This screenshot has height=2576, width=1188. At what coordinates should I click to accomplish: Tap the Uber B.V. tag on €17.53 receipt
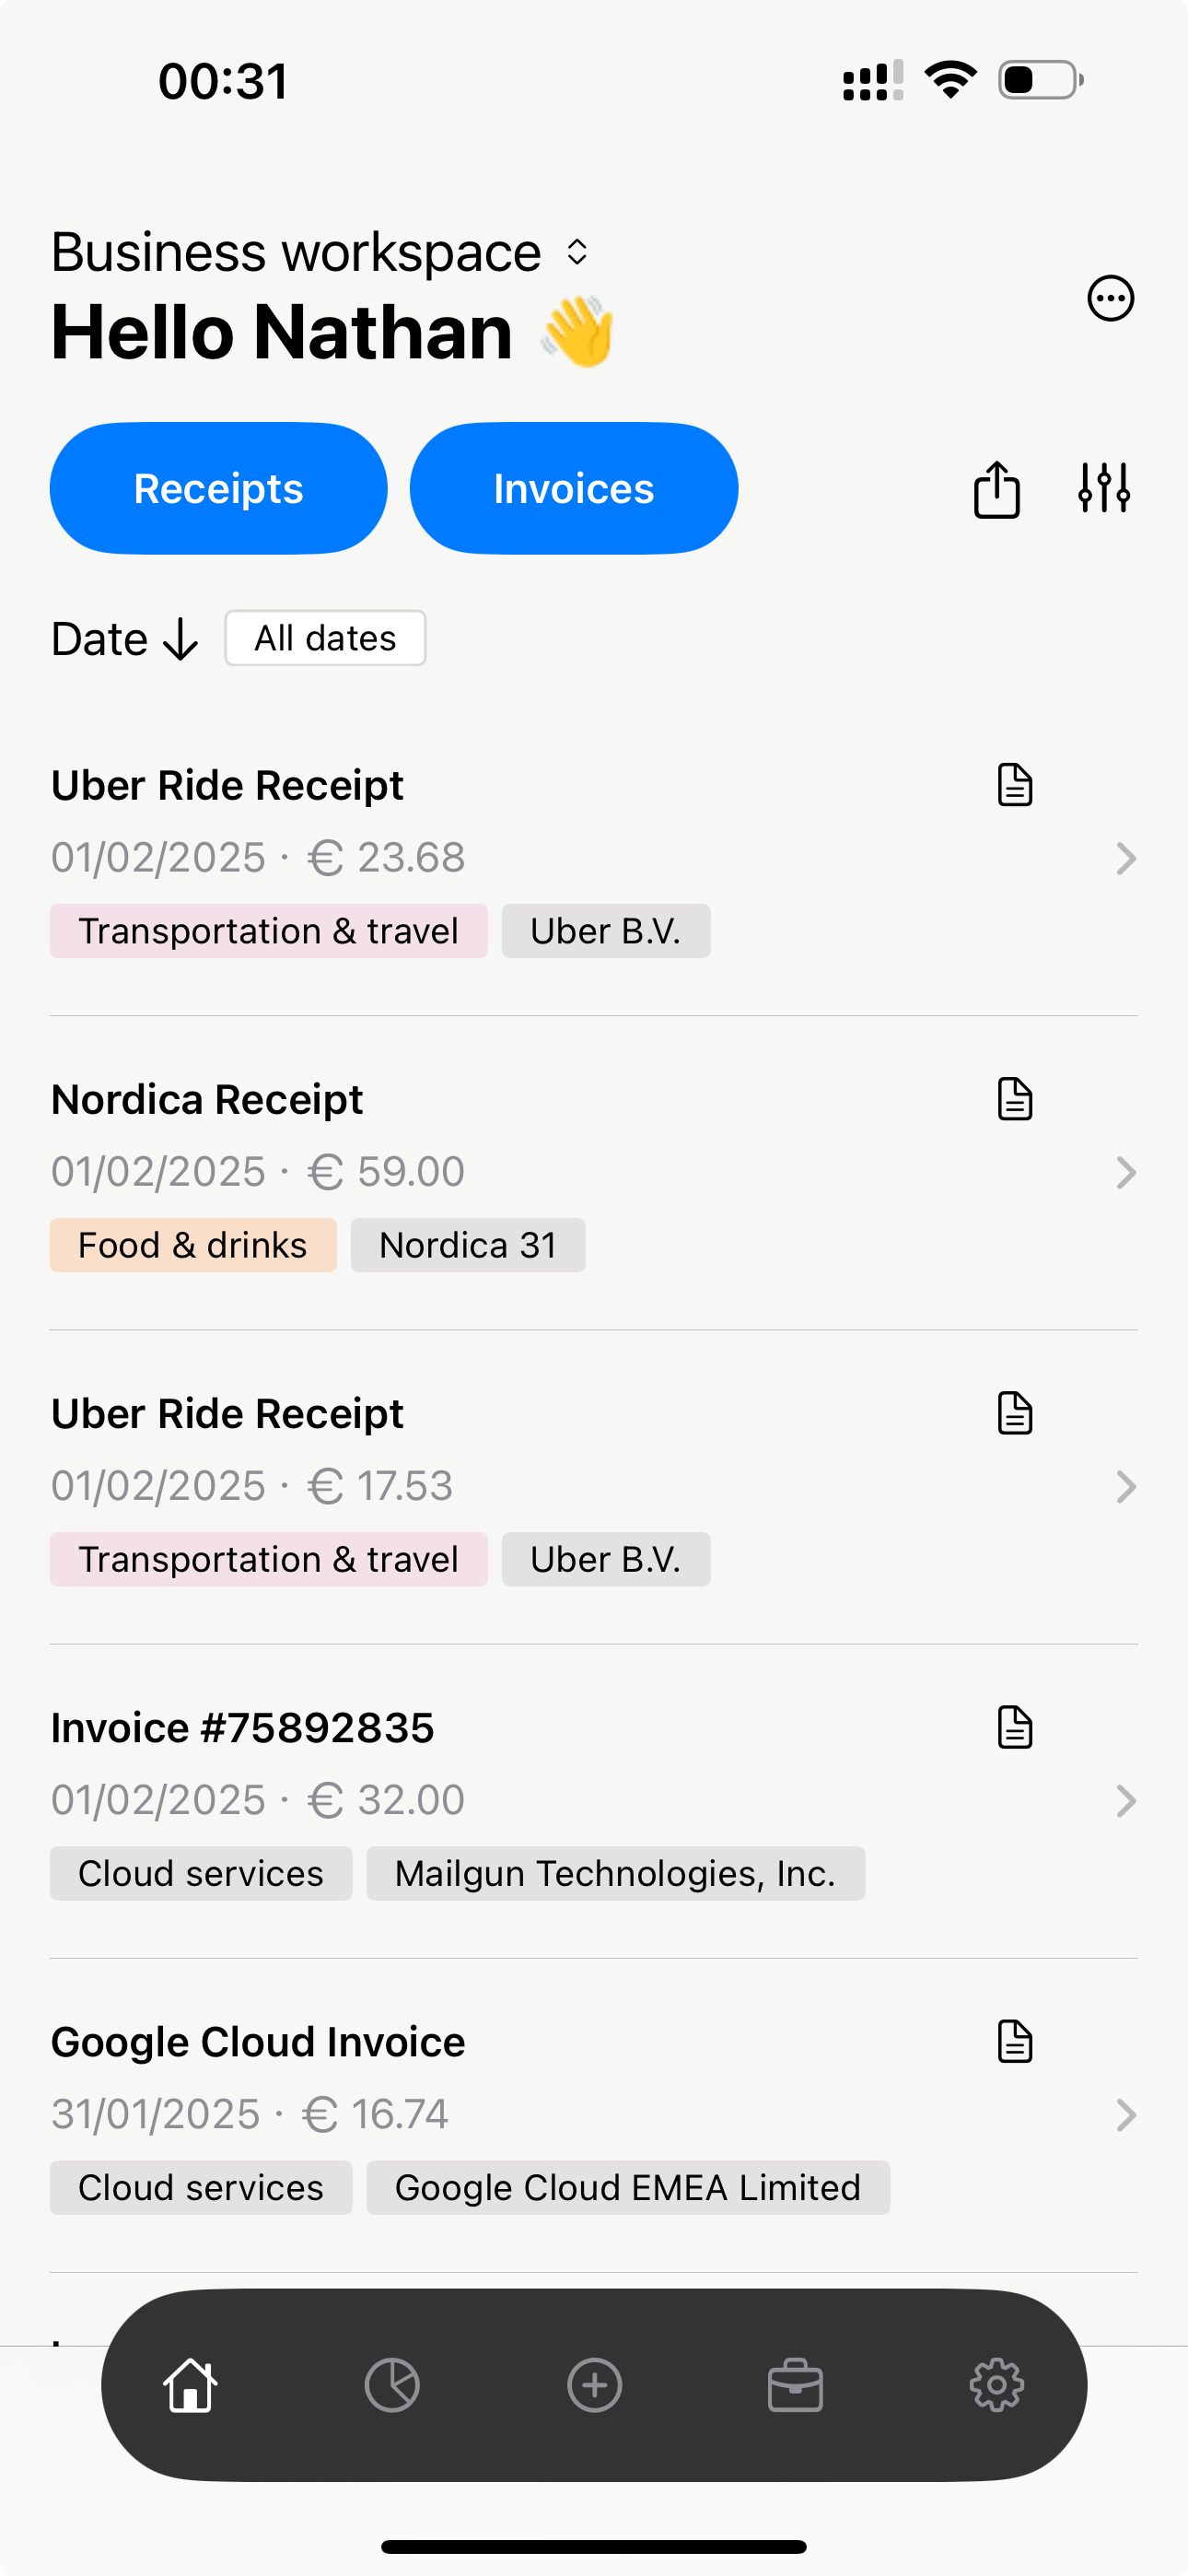[606, 1559]
